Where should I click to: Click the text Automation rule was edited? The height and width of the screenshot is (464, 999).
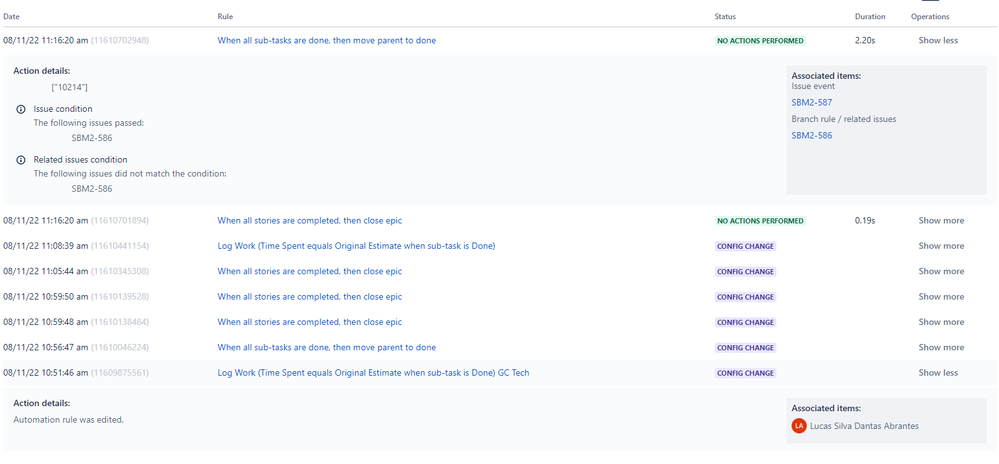[x=68, y=420]
